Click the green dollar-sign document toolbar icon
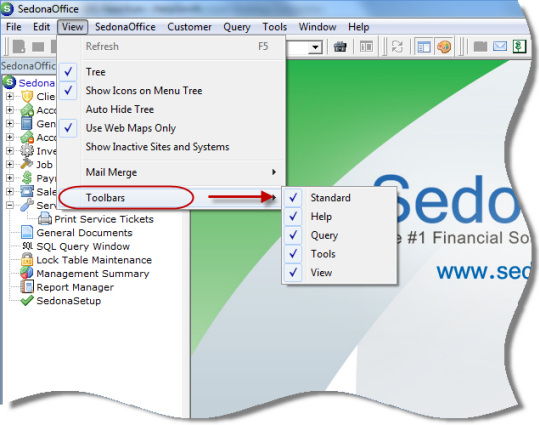Viewport: 539px width, 425px height. click(x=519, y=46)
